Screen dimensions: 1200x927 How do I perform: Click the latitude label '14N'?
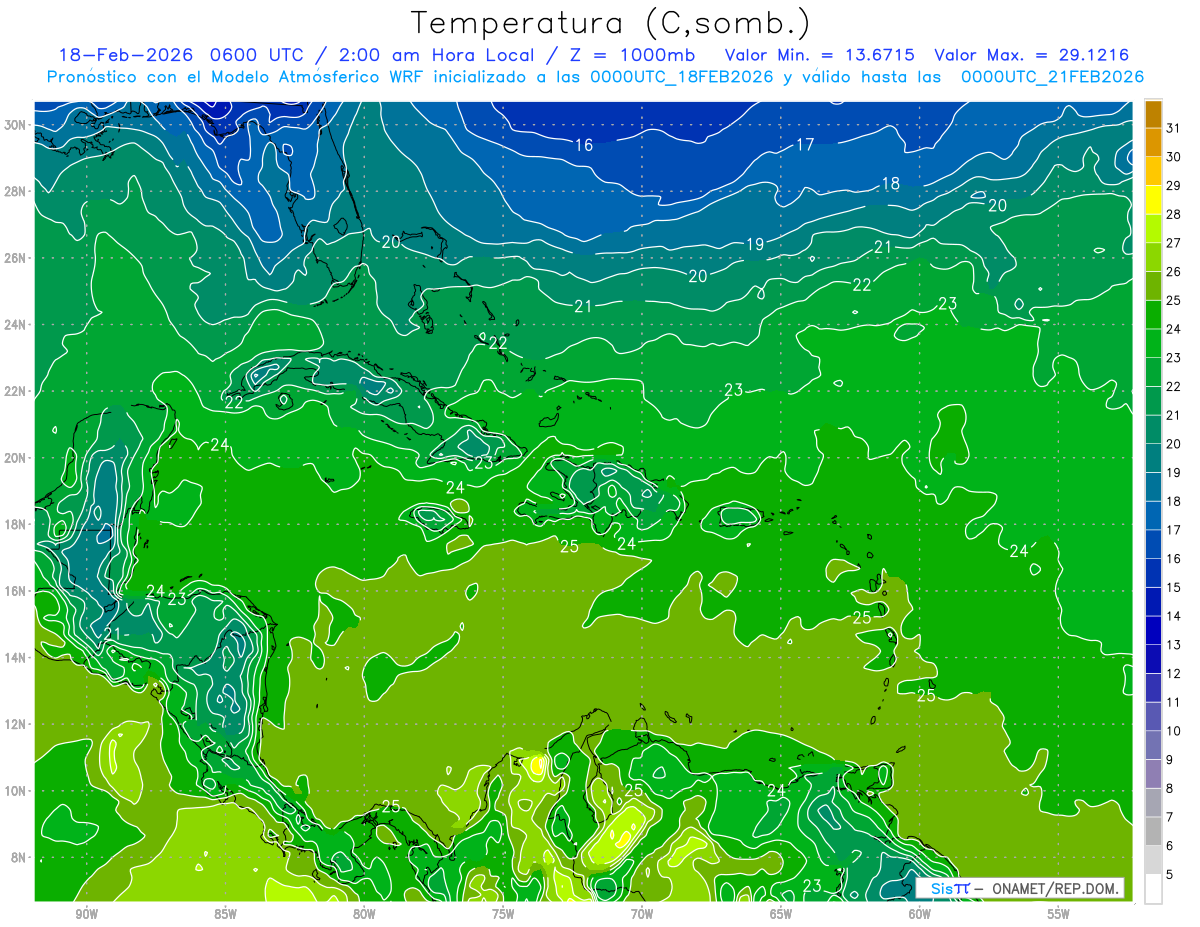(16, 658)
